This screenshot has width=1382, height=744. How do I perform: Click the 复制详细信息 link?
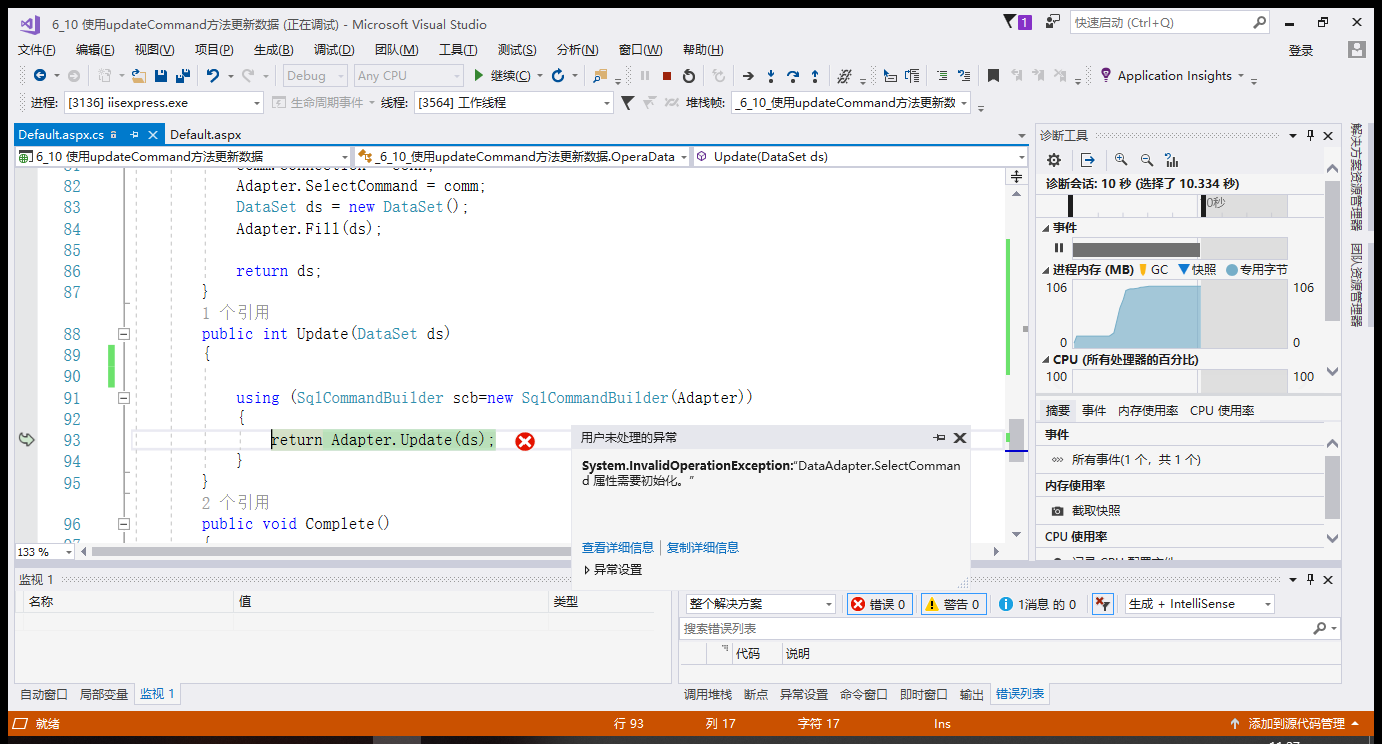(703, 548)
